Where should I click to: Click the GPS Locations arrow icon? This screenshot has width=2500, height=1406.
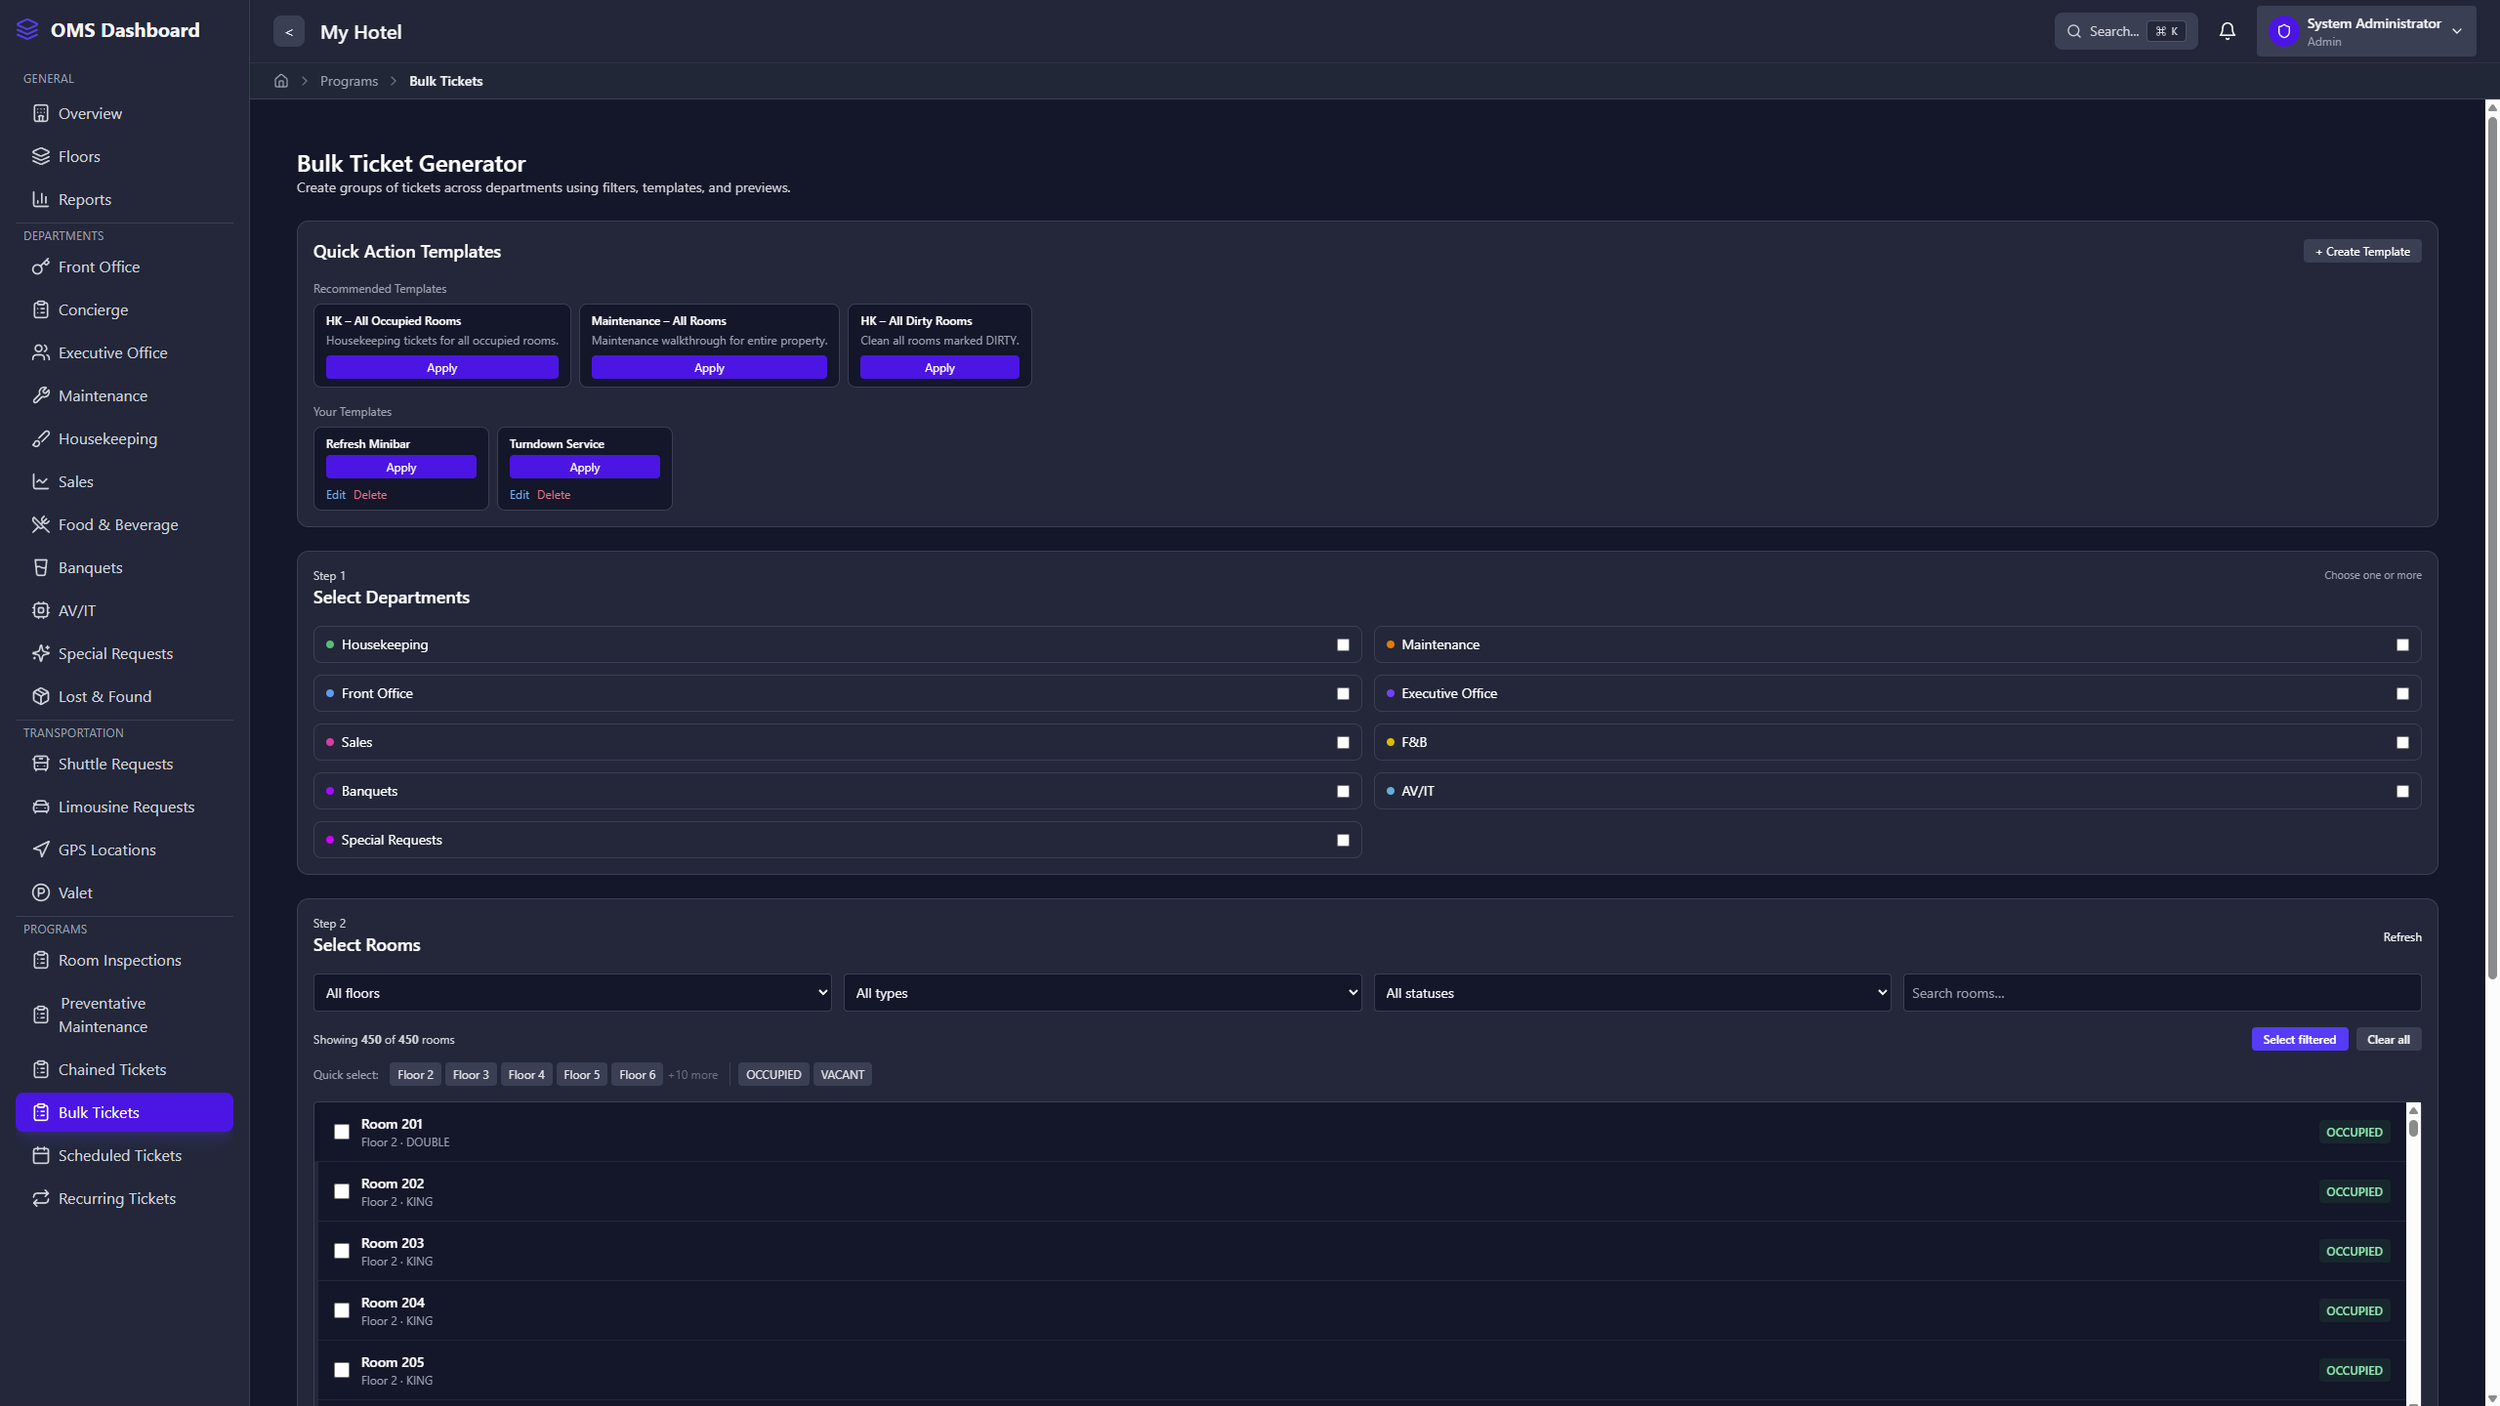coord(40,850)
